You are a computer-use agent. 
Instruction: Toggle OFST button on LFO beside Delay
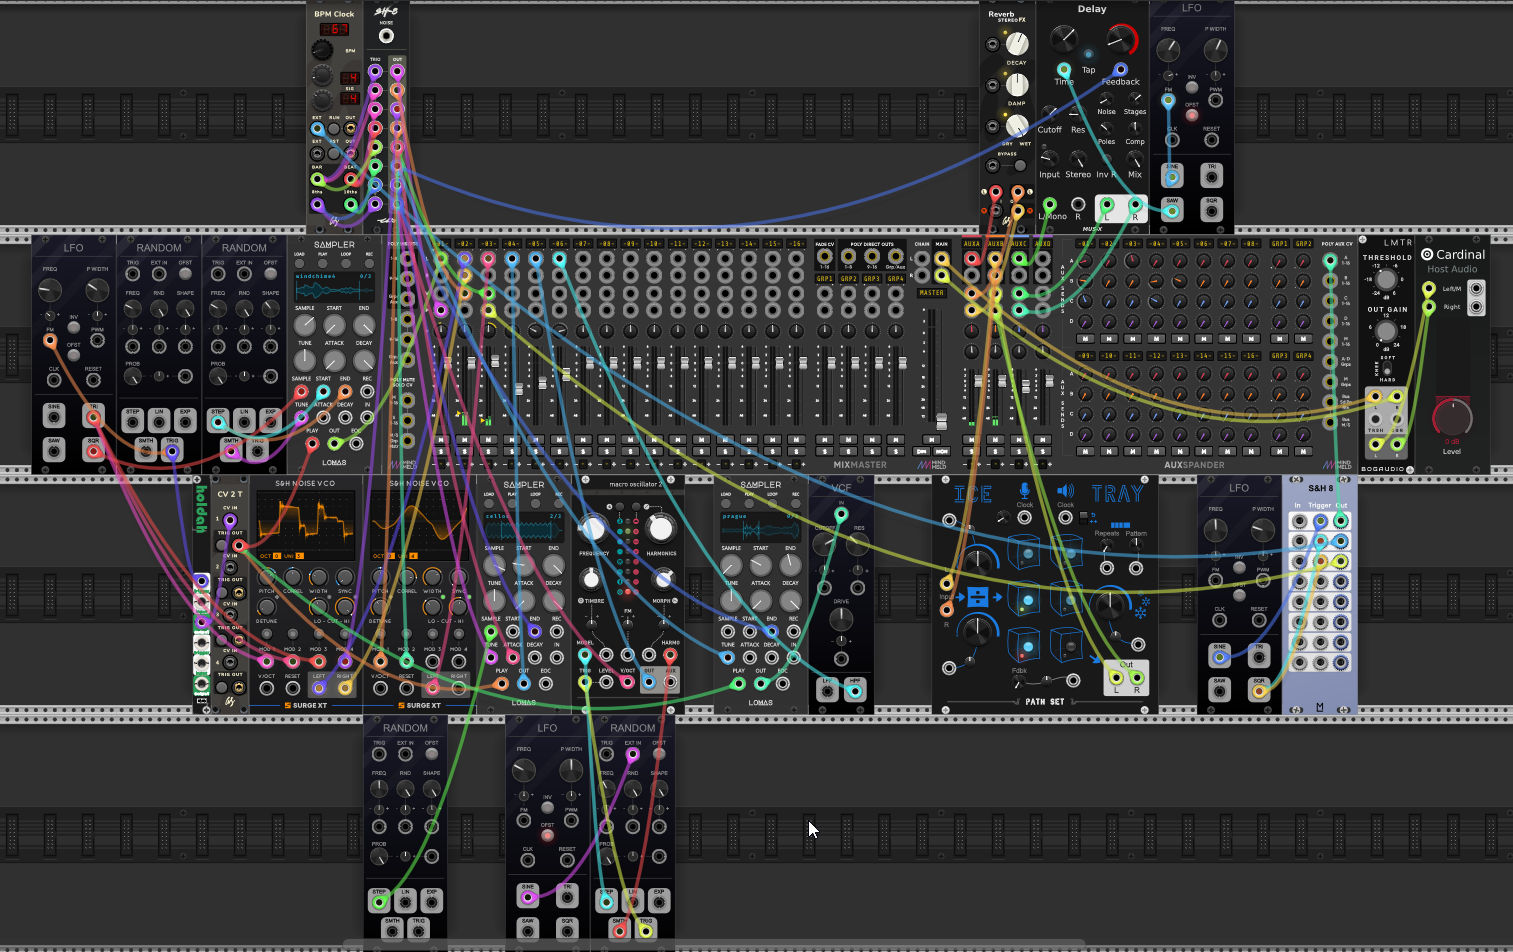pyautogui.click(x=1191, y=114)
